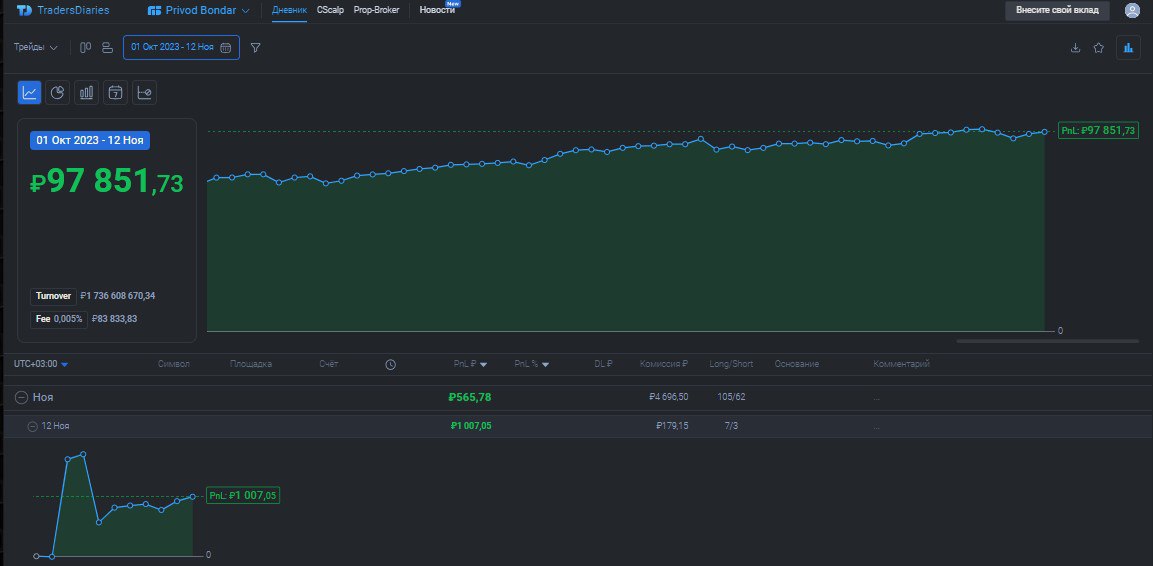Open the filter funnel icon
The height and width of the screenshot is (566, 1153).
point(255,47)
